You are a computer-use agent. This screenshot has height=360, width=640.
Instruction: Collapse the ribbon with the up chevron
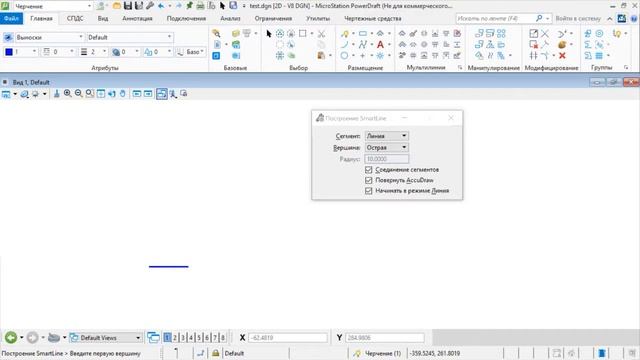click(x=609, y=19)
